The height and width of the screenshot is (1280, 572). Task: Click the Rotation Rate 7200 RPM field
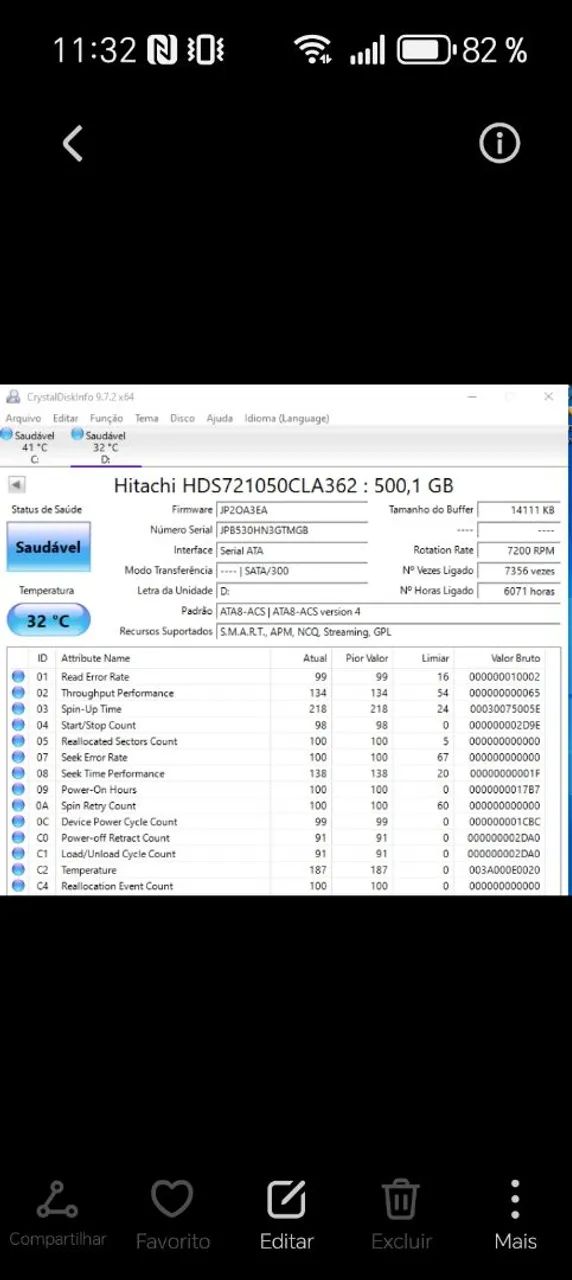(x=518, y=550)
